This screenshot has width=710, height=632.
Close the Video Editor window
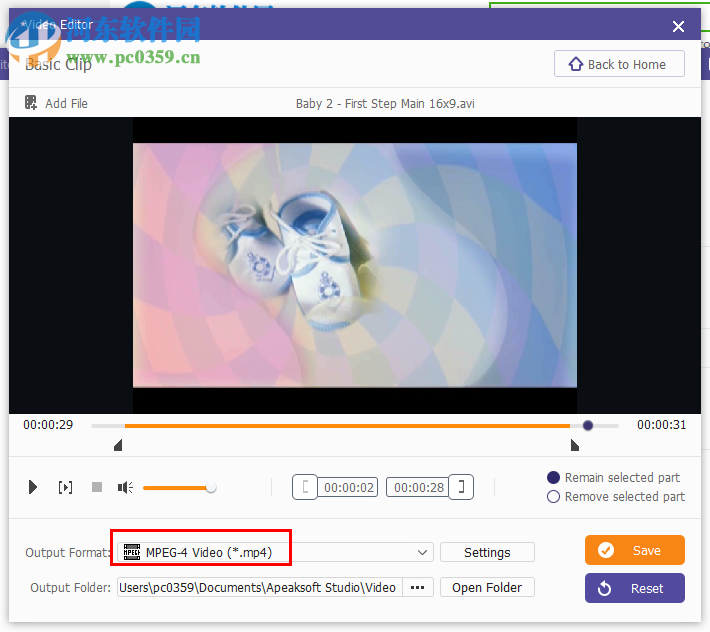pyautogui.click(x=678, y=26)
